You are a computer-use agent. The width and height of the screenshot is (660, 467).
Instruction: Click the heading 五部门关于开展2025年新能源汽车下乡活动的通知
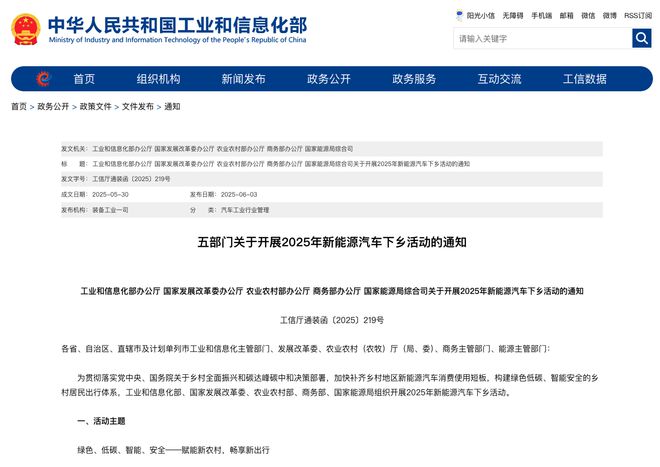click(x=332, y=242)
